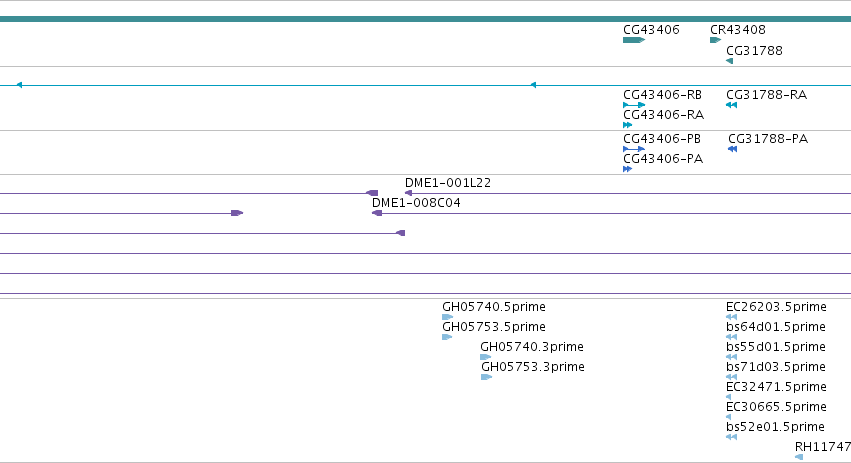Click the GH05753.3prime EST arrow

click(x=486, y=377)
